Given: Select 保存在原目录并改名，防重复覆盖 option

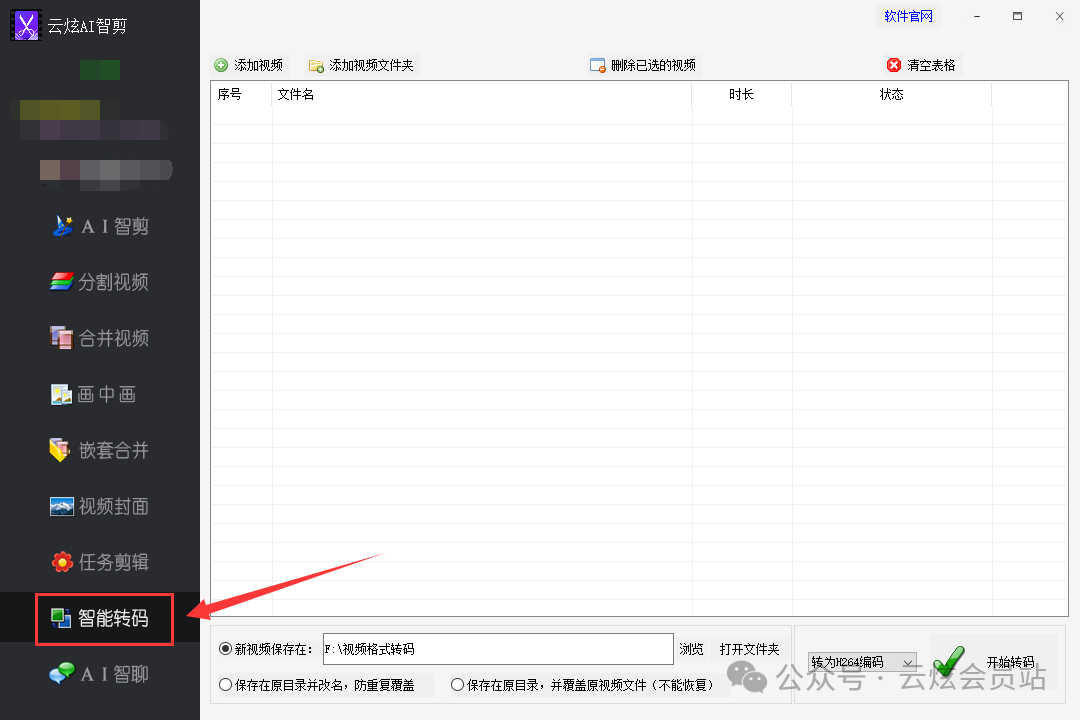Looking at the screenshot, I should (225, 685).
